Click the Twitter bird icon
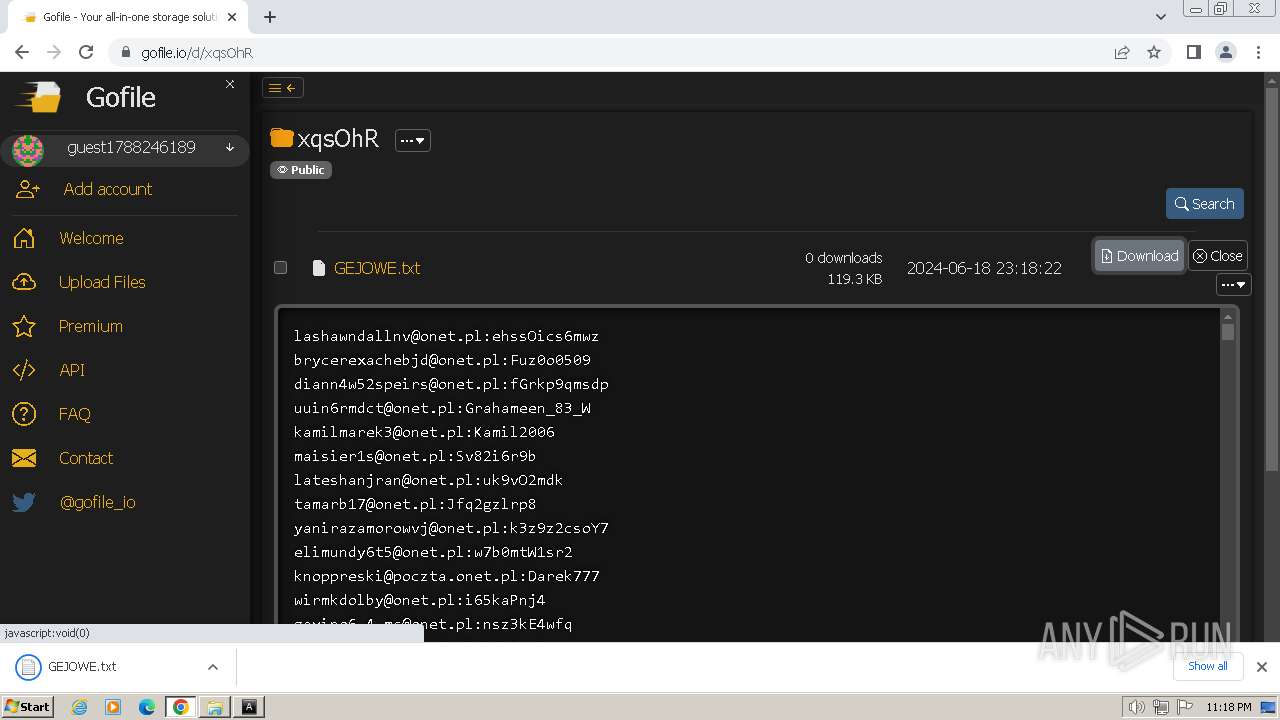 [24, 502]
